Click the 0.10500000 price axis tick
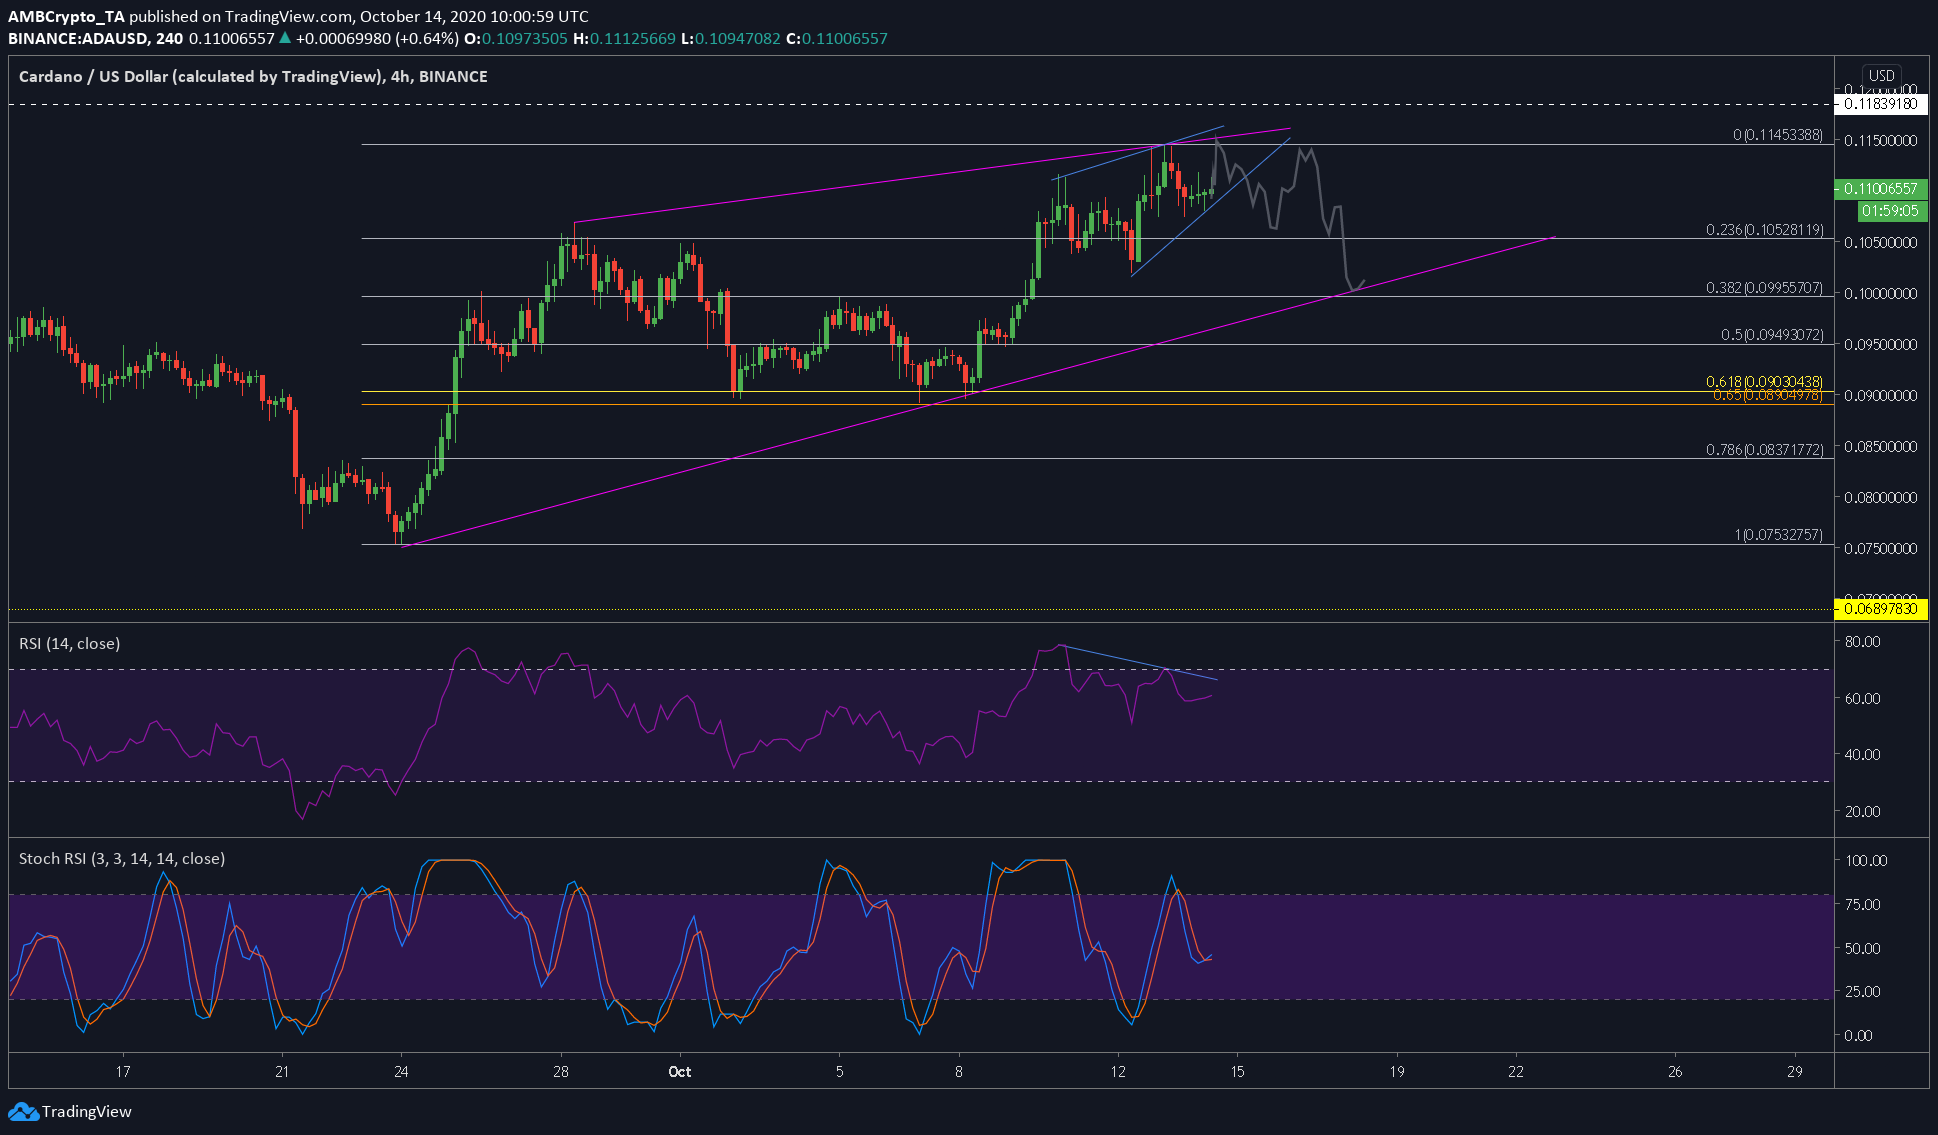 pyautogui.click(x=1880, y=243)
